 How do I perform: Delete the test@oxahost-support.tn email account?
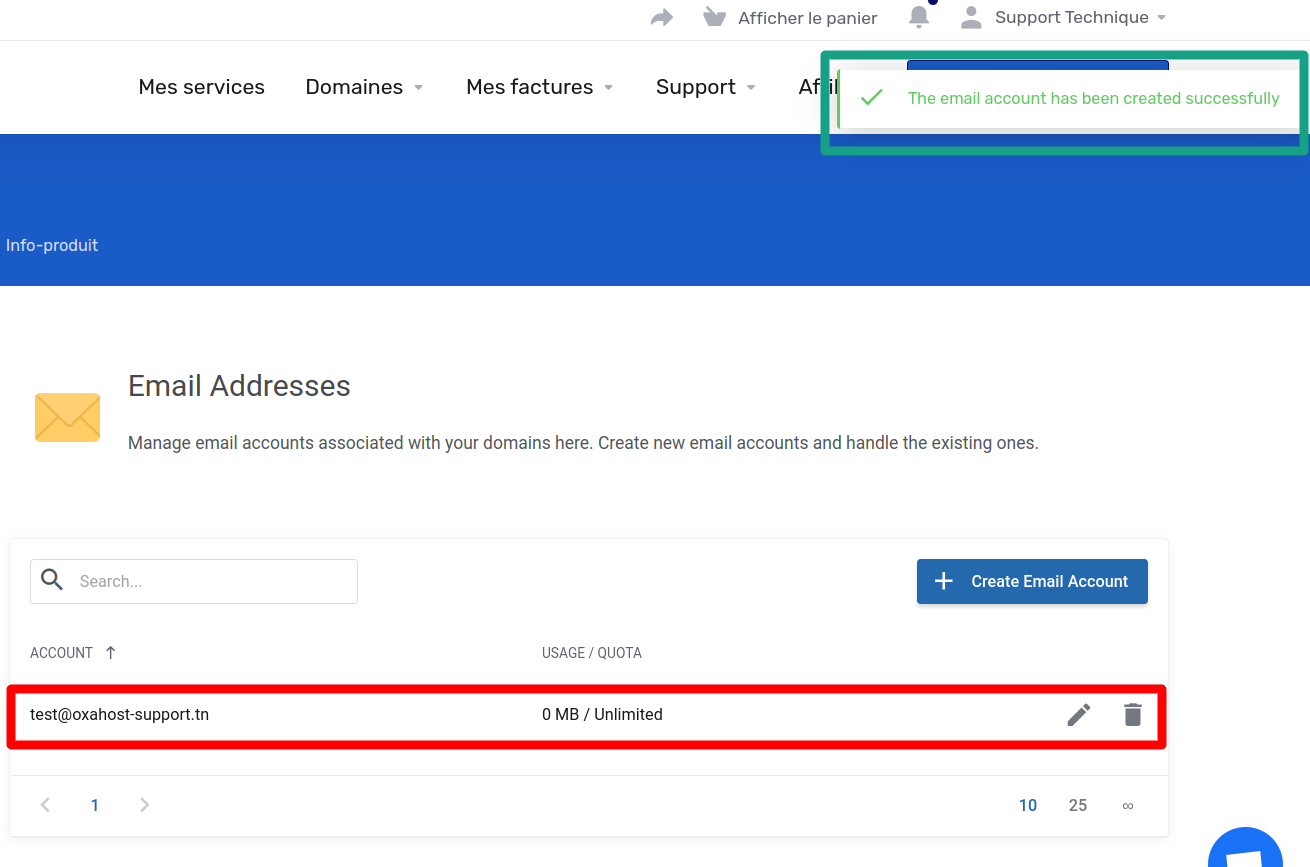coord(1132,714)
